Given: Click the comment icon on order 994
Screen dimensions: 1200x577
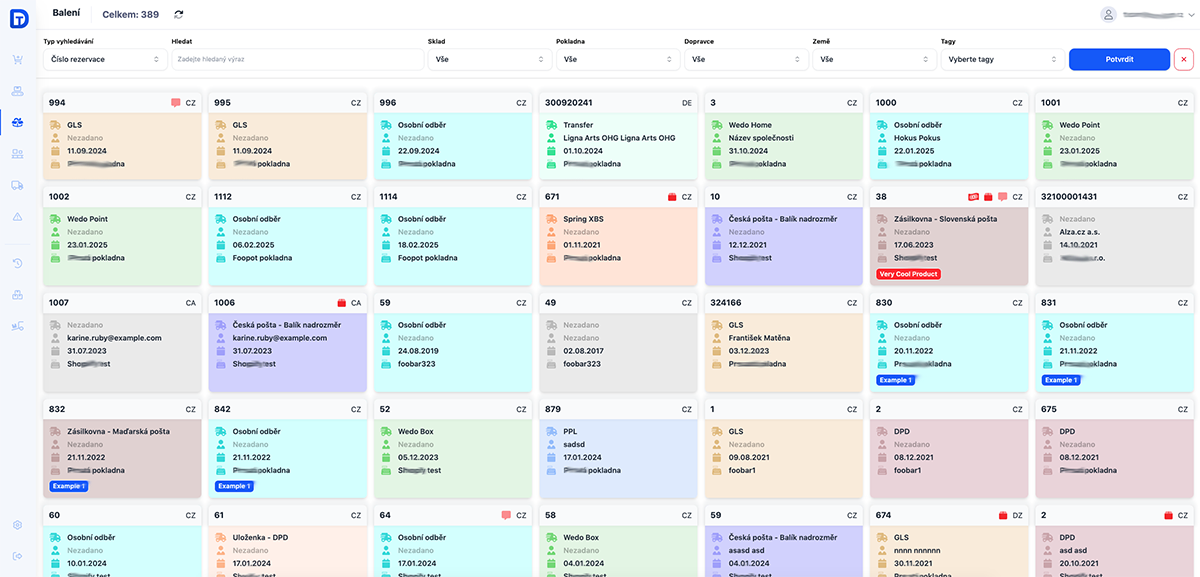Looking at the screenshot, I should (x=175, y=103).
